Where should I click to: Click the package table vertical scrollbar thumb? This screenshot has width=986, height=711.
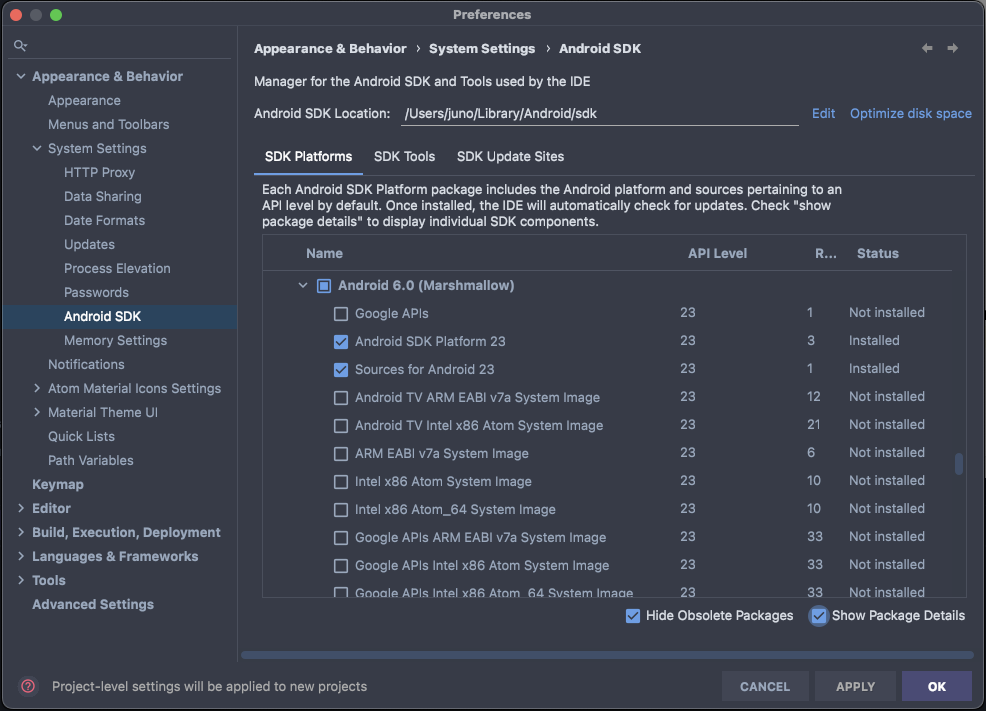(x=958, y=464)
